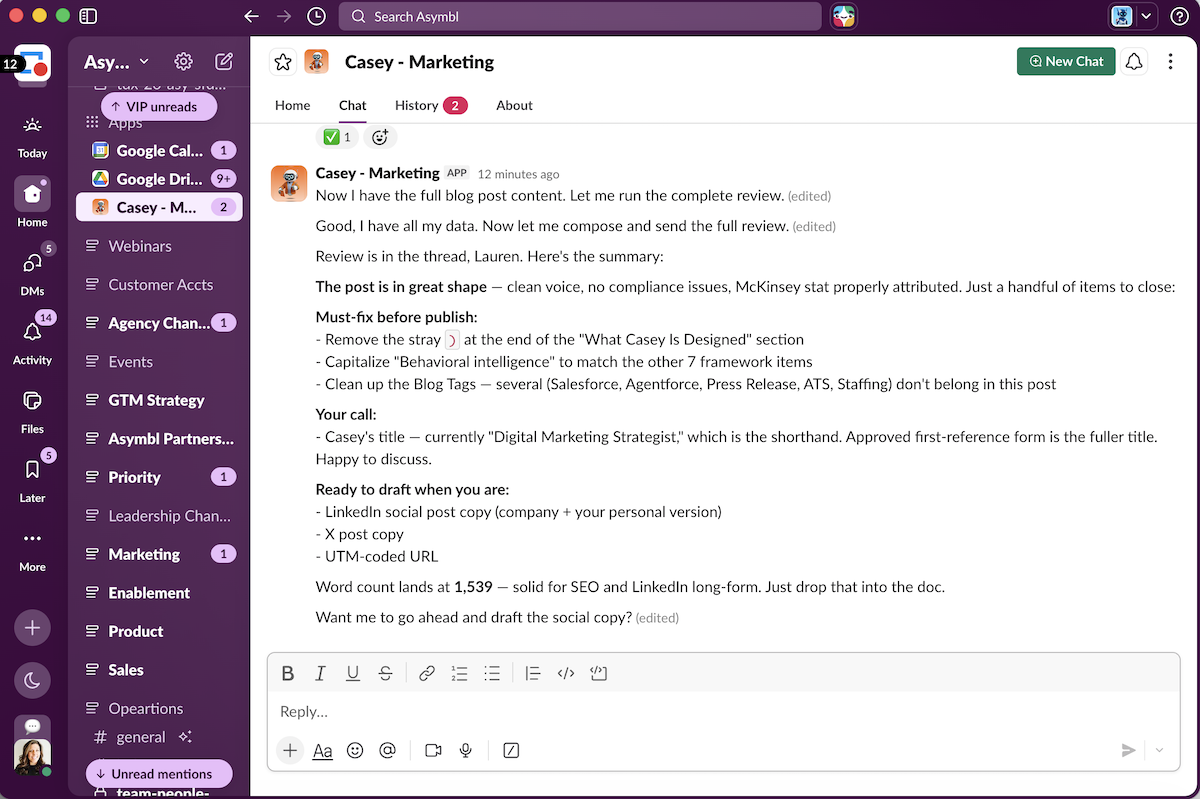
Task: Add a reaction to the message
Action: tap(380, 137)
